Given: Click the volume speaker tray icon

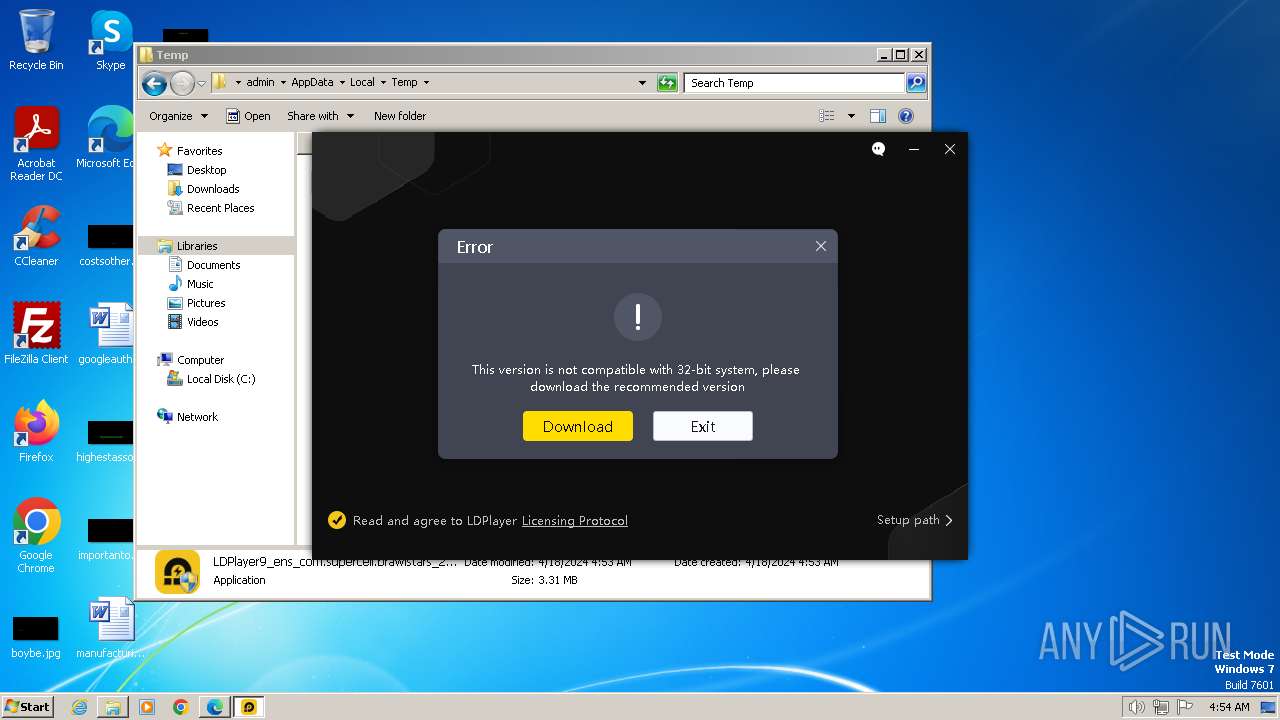Looking at the screenshot, I should point(1136,707).
